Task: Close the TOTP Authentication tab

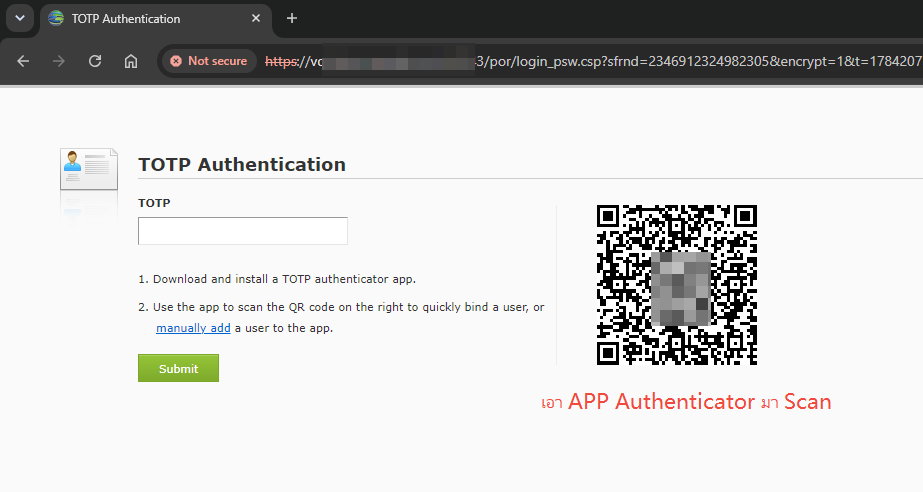Action: point(255,18)
